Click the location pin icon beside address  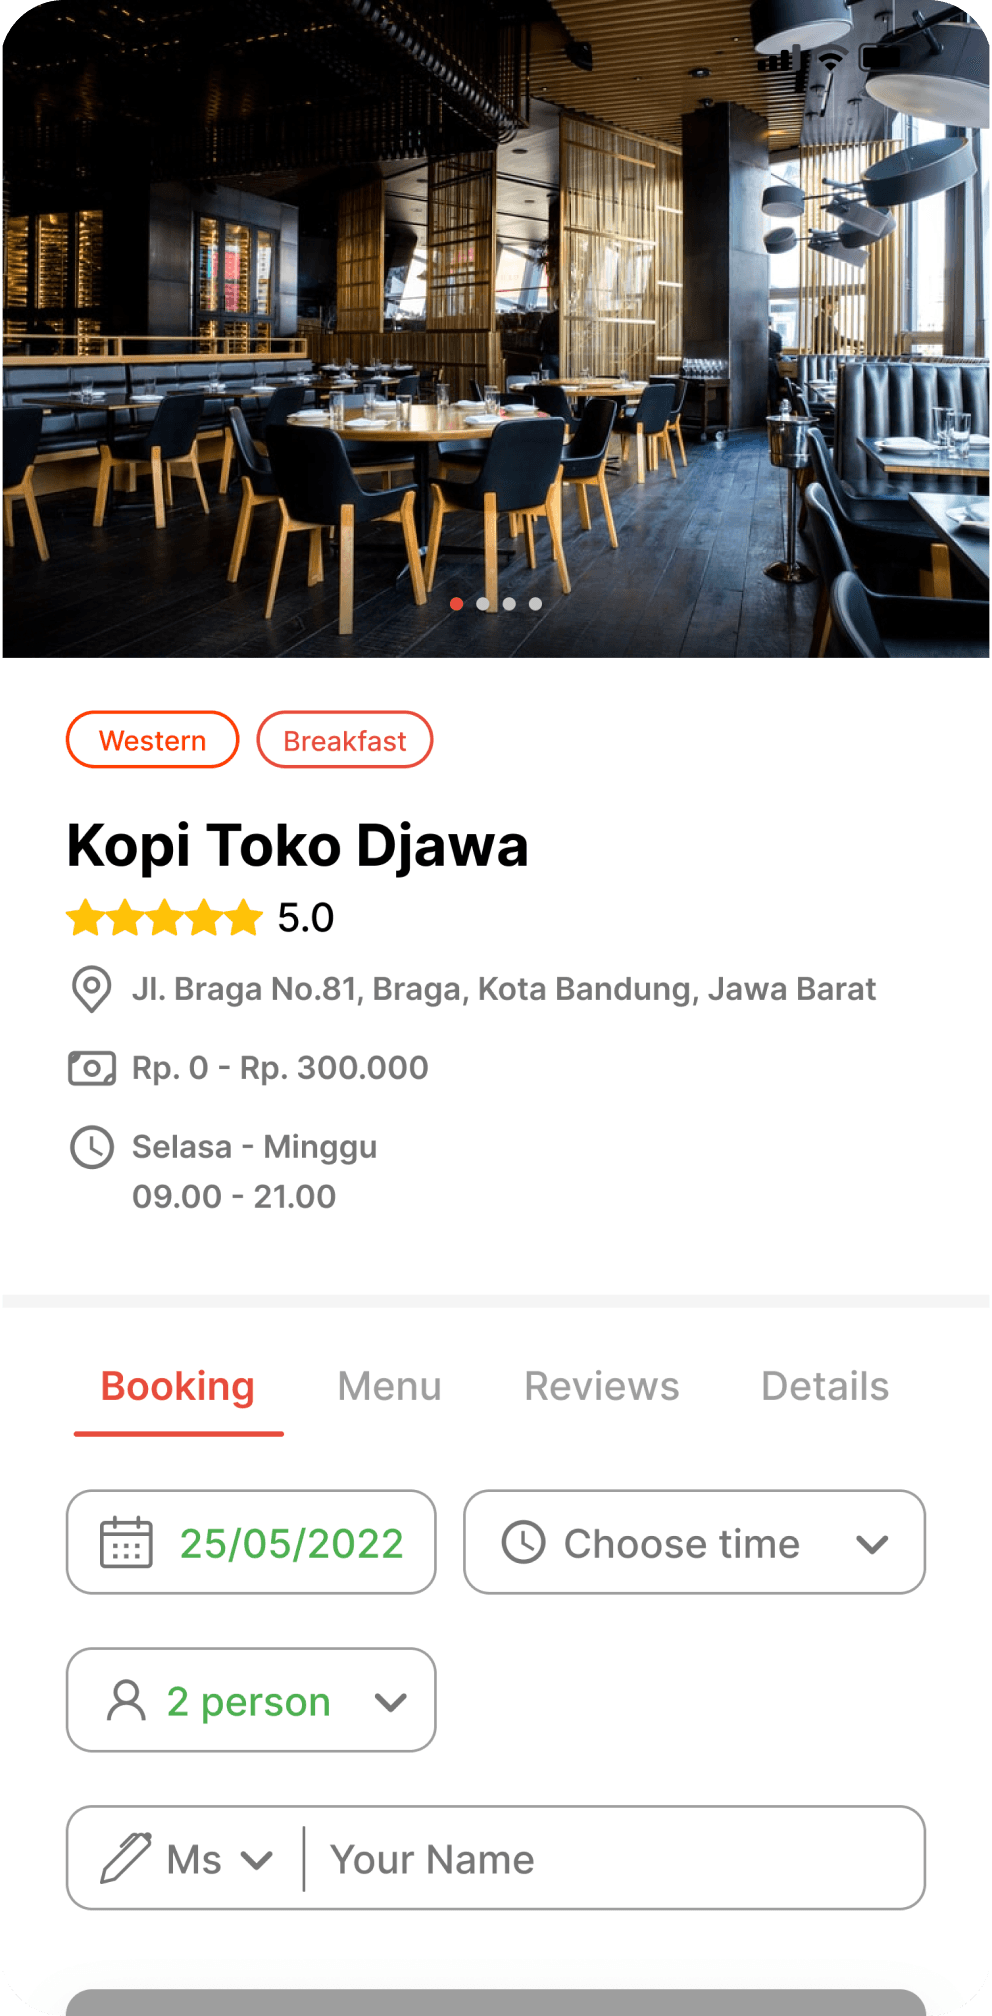pyautogui.click(x=91, y=989)
